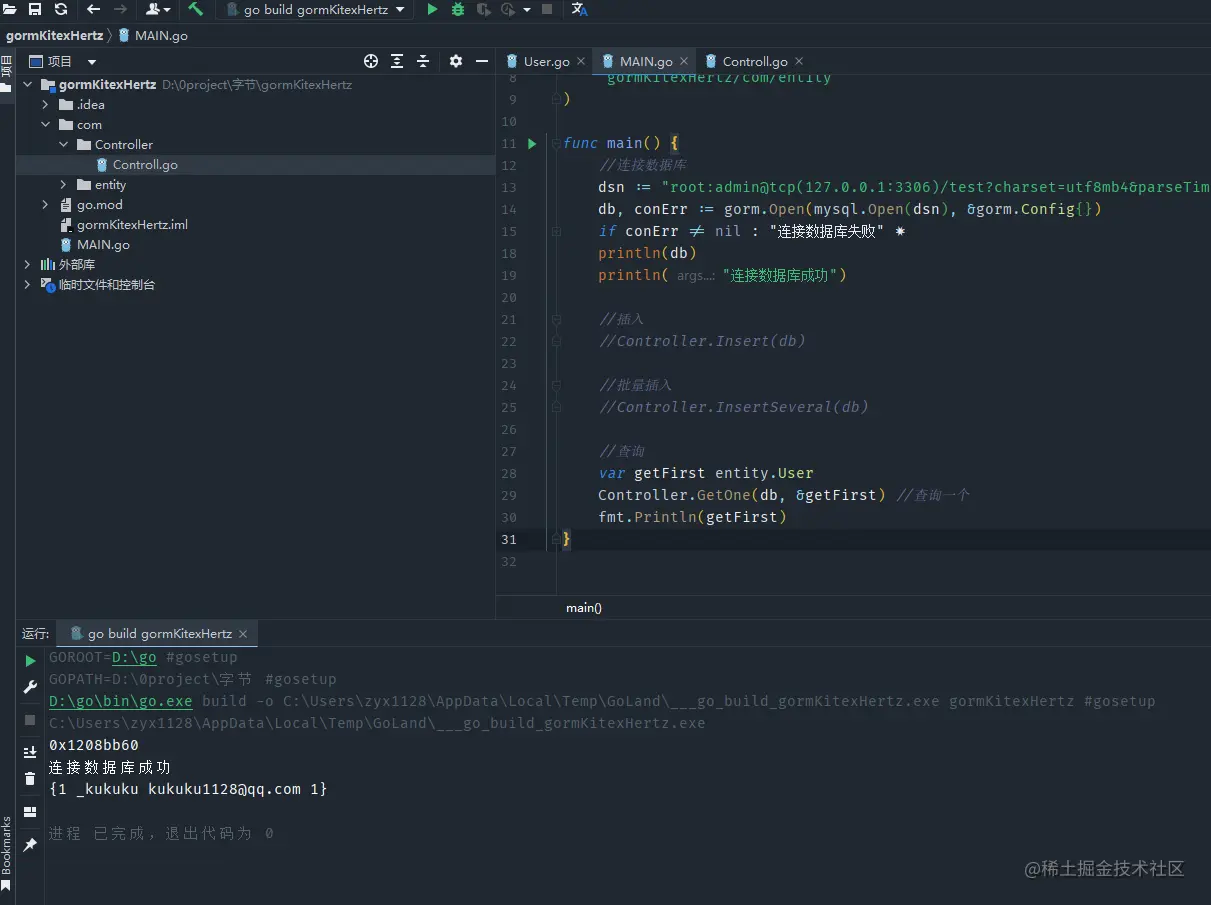Rerun using the run panel play icon
Image resolution: width=1211 pixels, height=905 pixels.
[x=30, y=661]
